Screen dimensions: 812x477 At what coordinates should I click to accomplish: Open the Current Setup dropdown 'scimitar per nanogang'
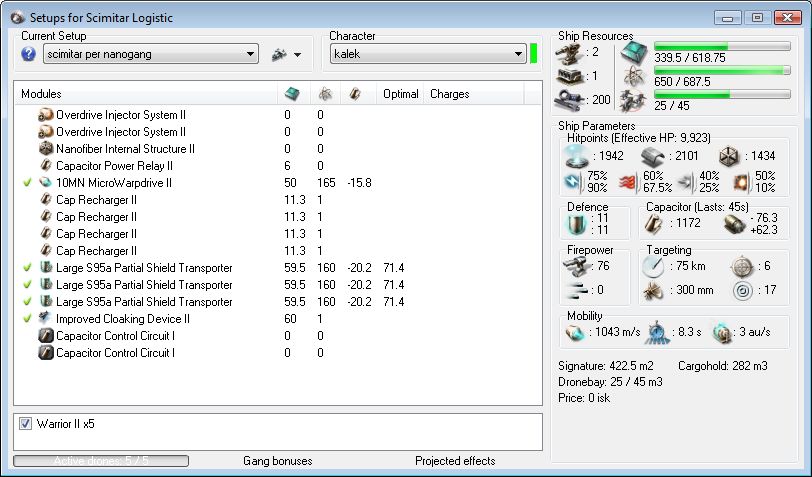tap(151, 54)
